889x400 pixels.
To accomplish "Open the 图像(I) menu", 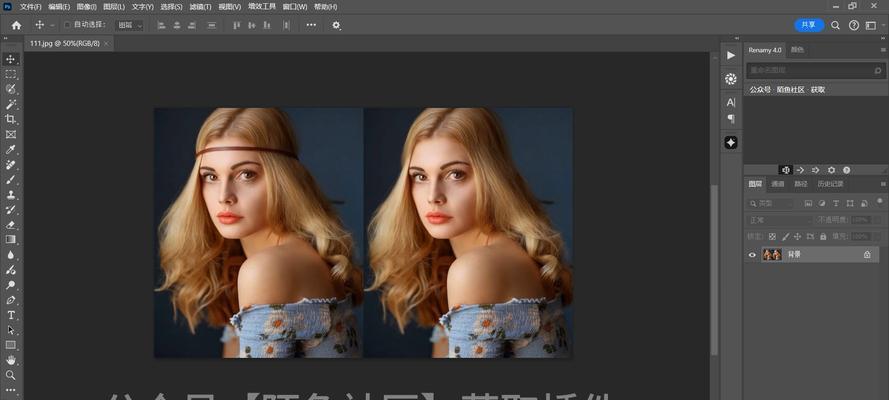I will click(86, 7).
